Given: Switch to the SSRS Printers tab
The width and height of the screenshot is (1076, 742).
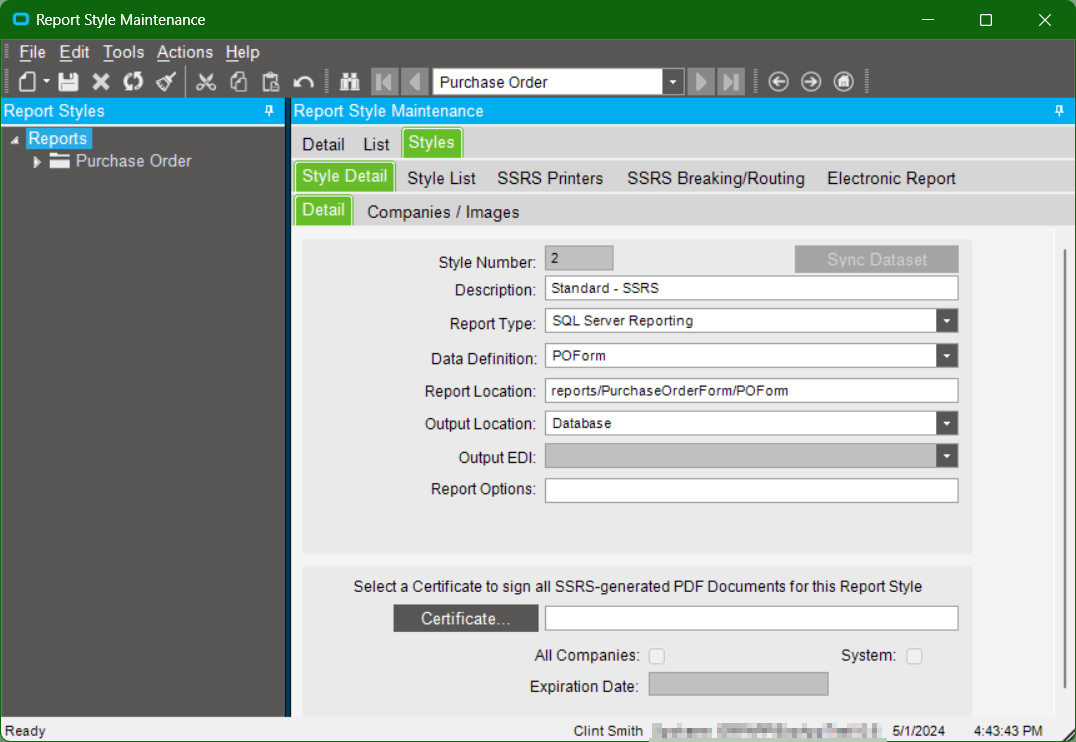Looking at the screenshot, I should coord(550,178).
